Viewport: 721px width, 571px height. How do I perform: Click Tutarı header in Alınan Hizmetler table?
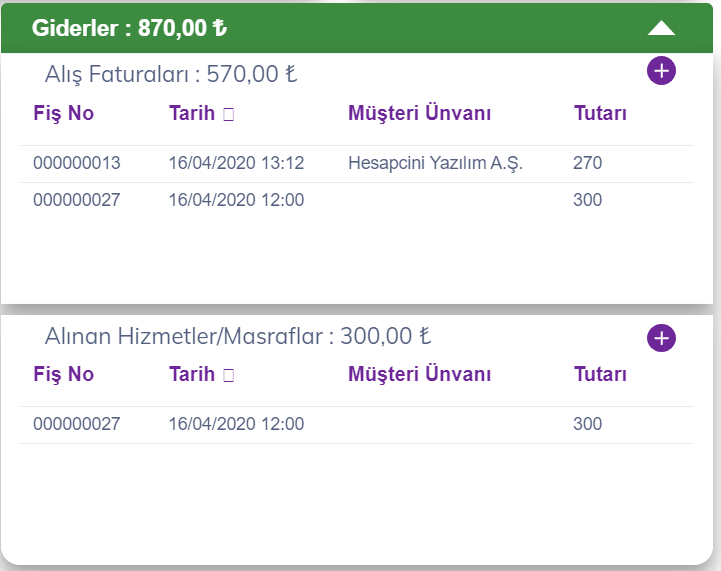click(600, 374)
